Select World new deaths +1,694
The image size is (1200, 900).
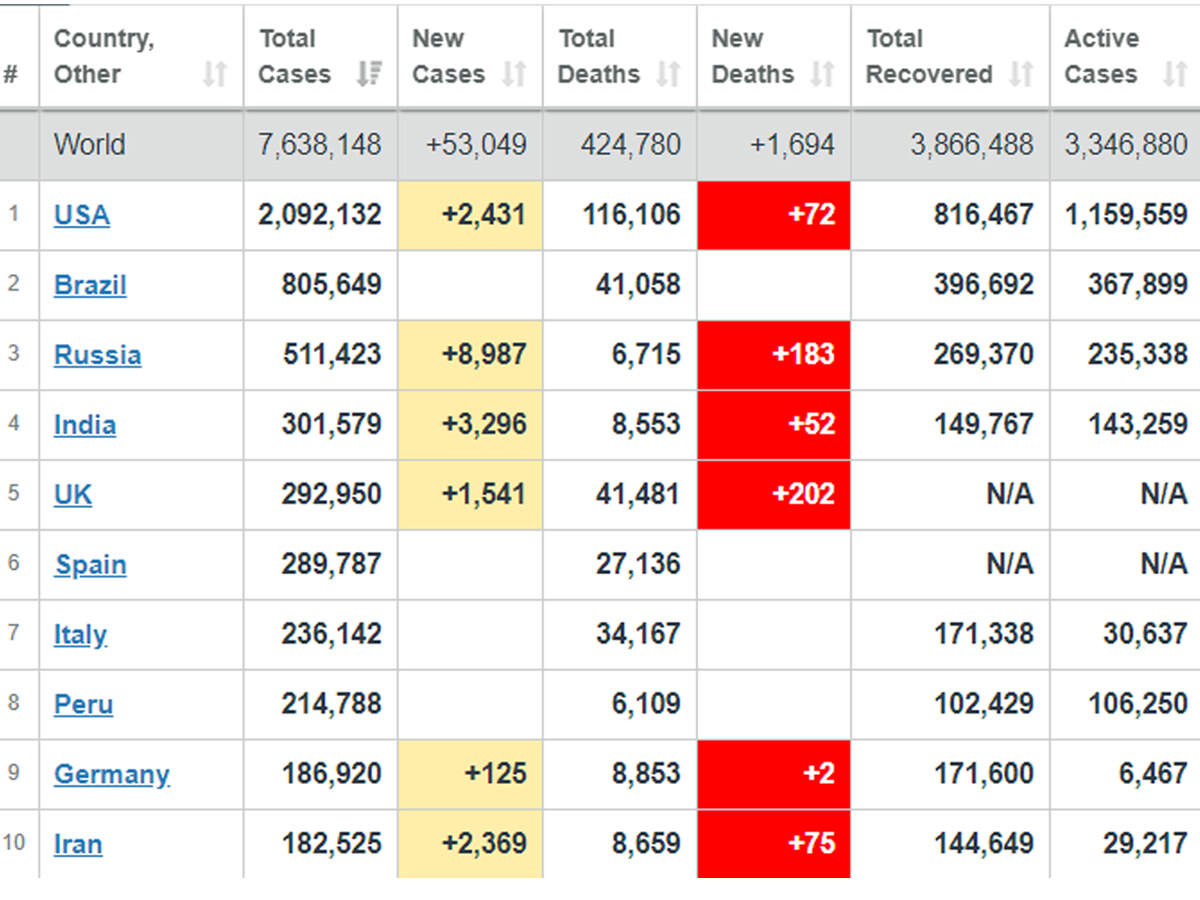tap(792, 145)
